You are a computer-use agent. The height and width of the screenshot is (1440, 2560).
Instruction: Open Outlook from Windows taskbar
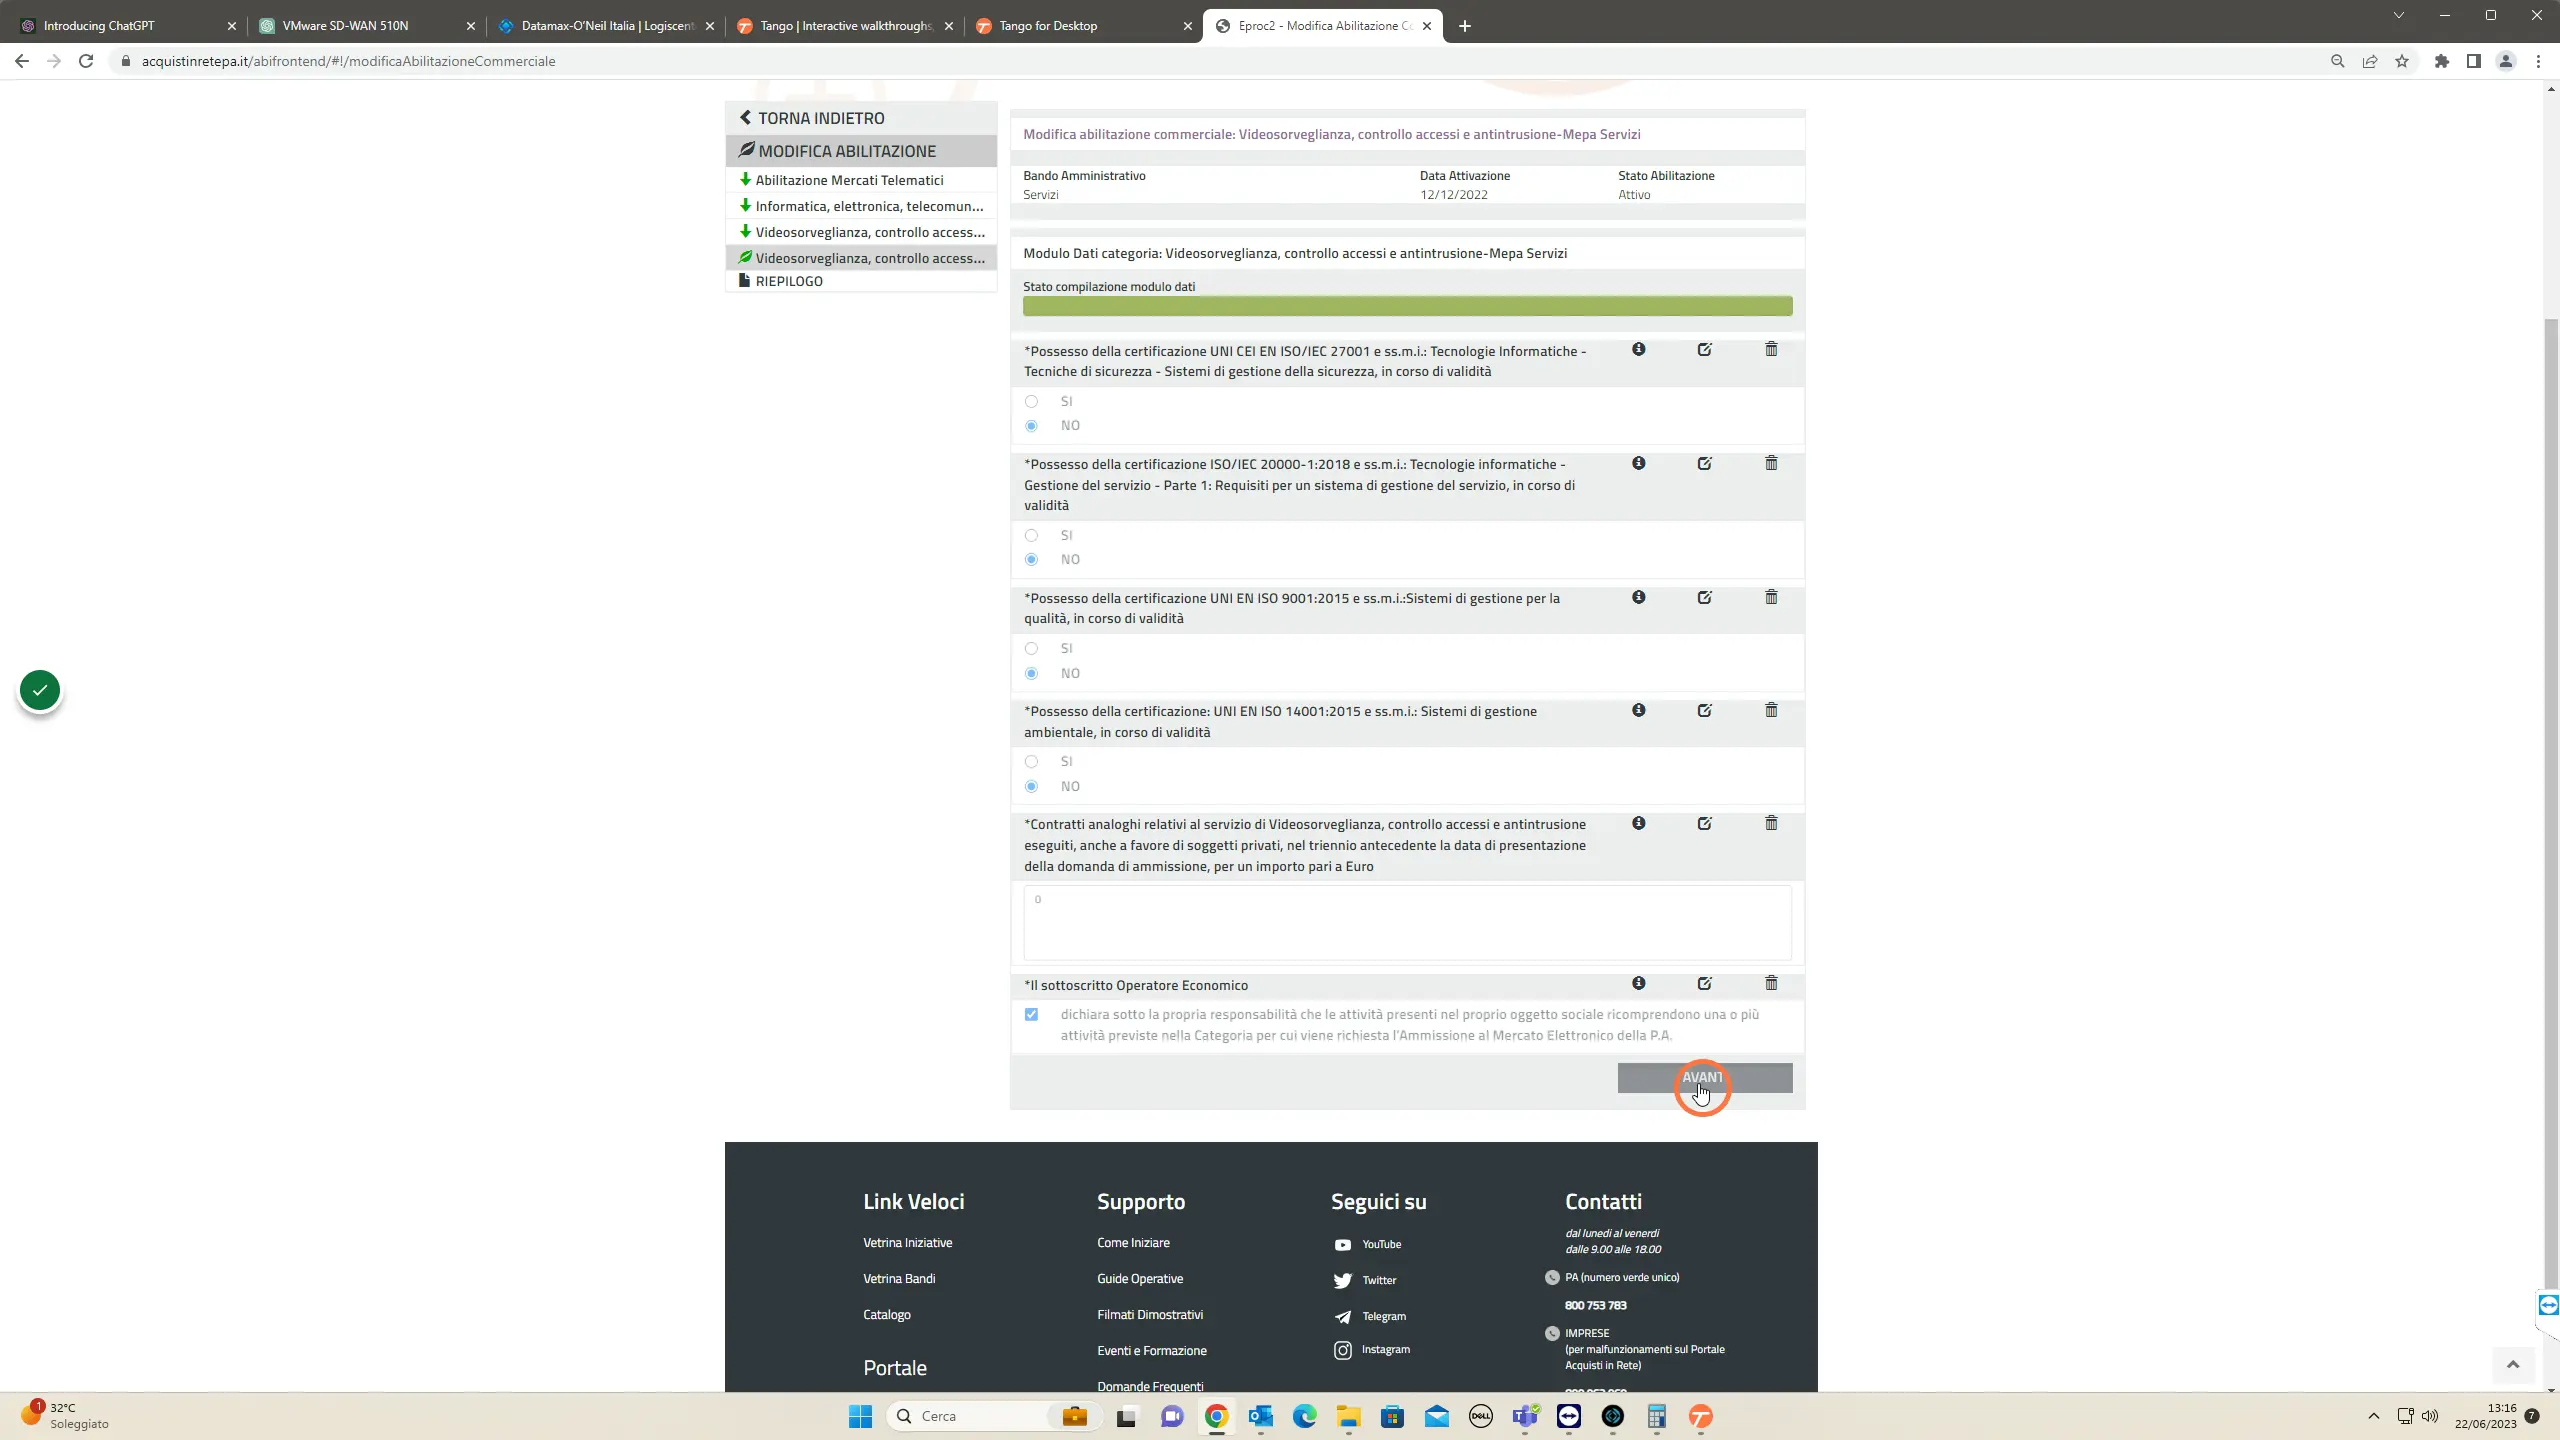pyautogui.click(x=1260, y=1416)
